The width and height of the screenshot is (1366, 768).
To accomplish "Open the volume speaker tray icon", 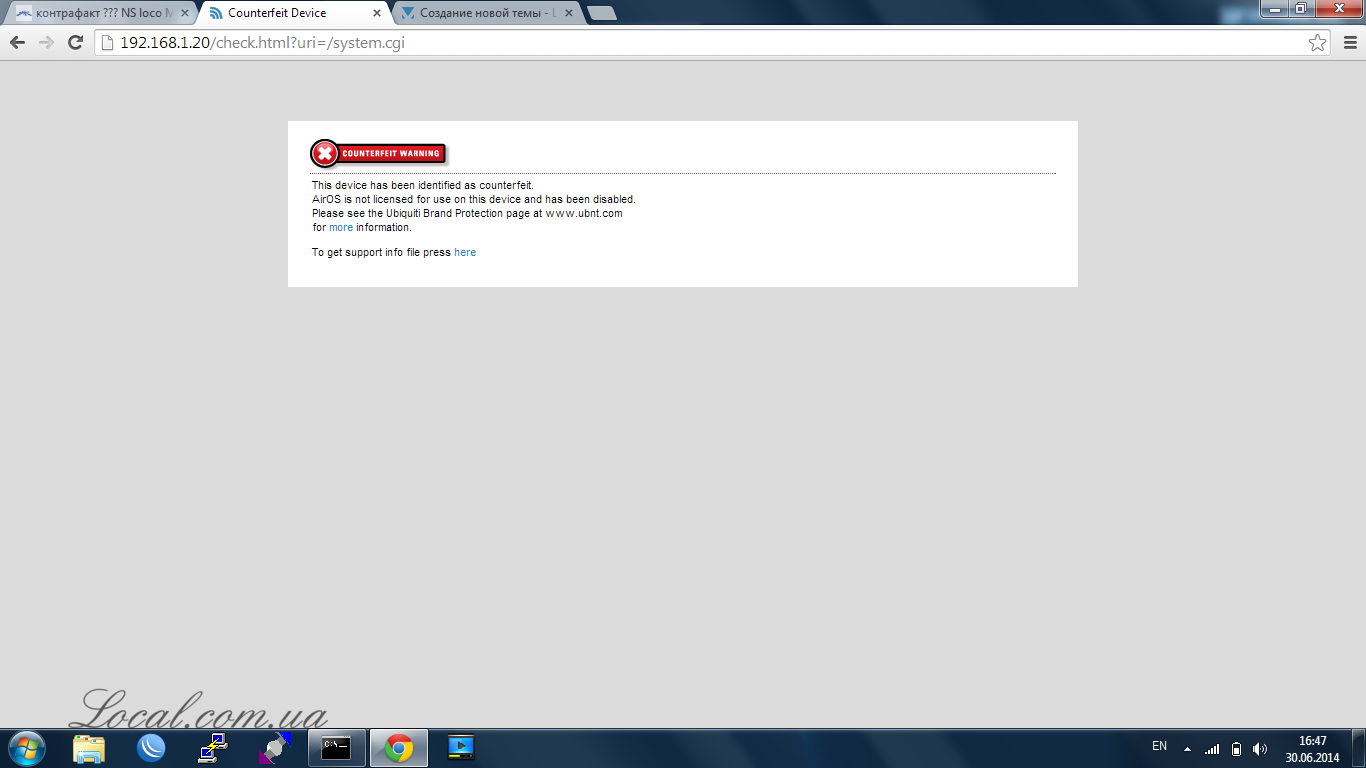I will tap(1260, 748).
